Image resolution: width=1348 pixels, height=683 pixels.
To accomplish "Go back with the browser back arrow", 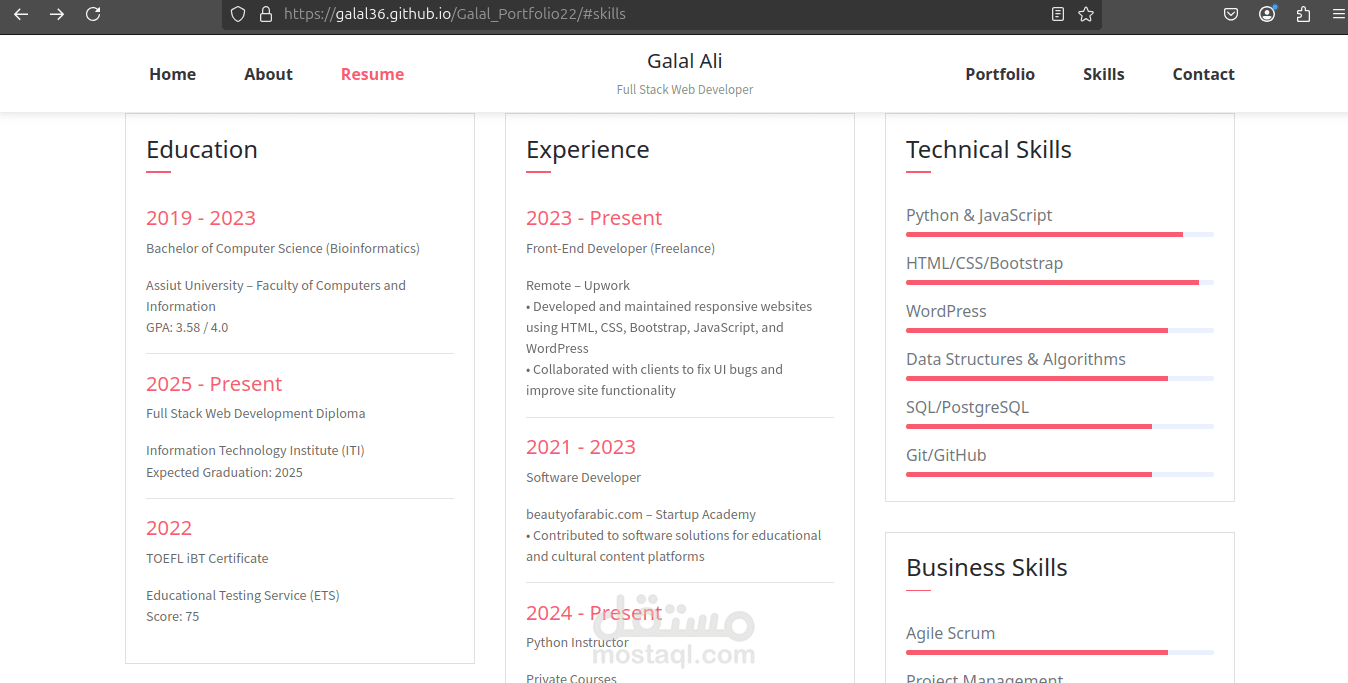I will point(21,14).
